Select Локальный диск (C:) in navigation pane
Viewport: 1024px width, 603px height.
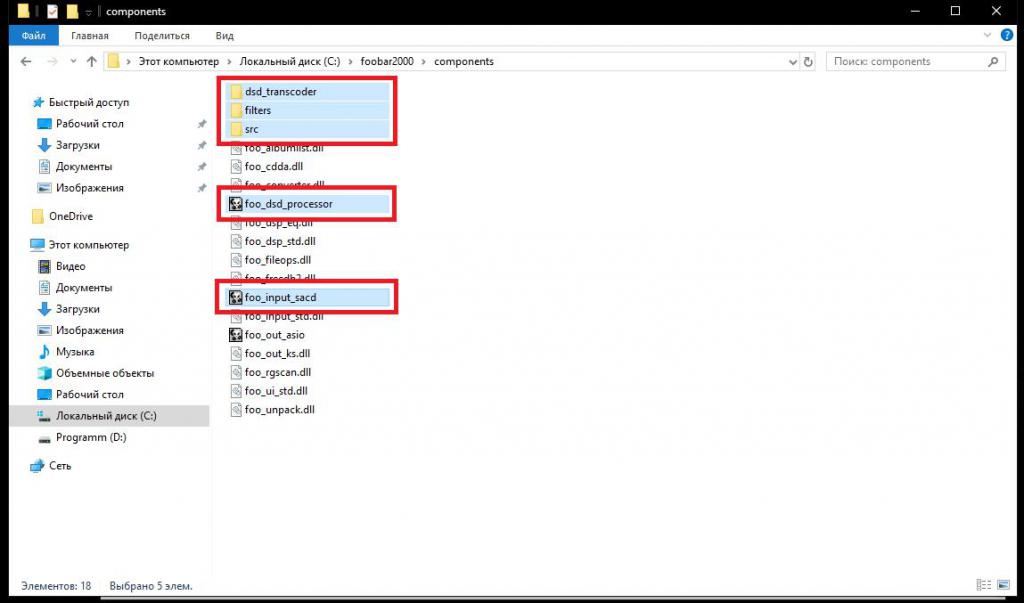pos(106,416)
